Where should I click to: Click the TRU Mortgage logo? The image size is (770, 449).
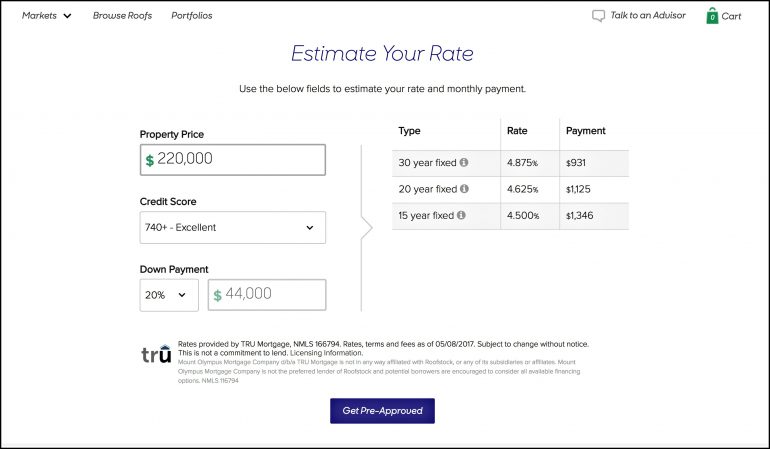(x=156, y=354)
